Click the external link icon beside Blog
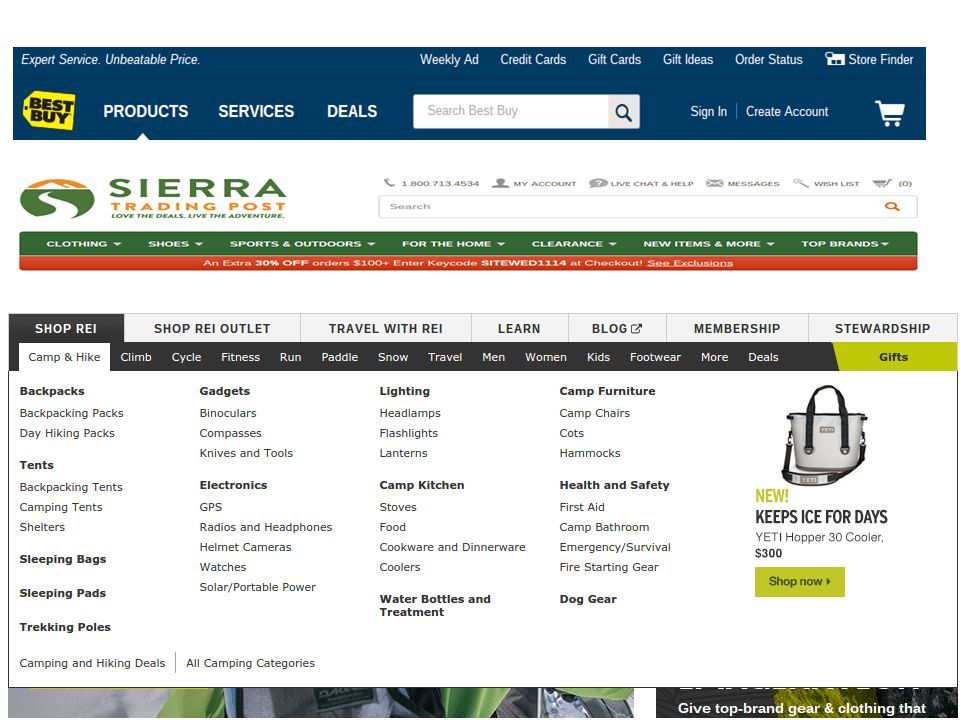The image size is (960, 720). (x=637, y=329)
